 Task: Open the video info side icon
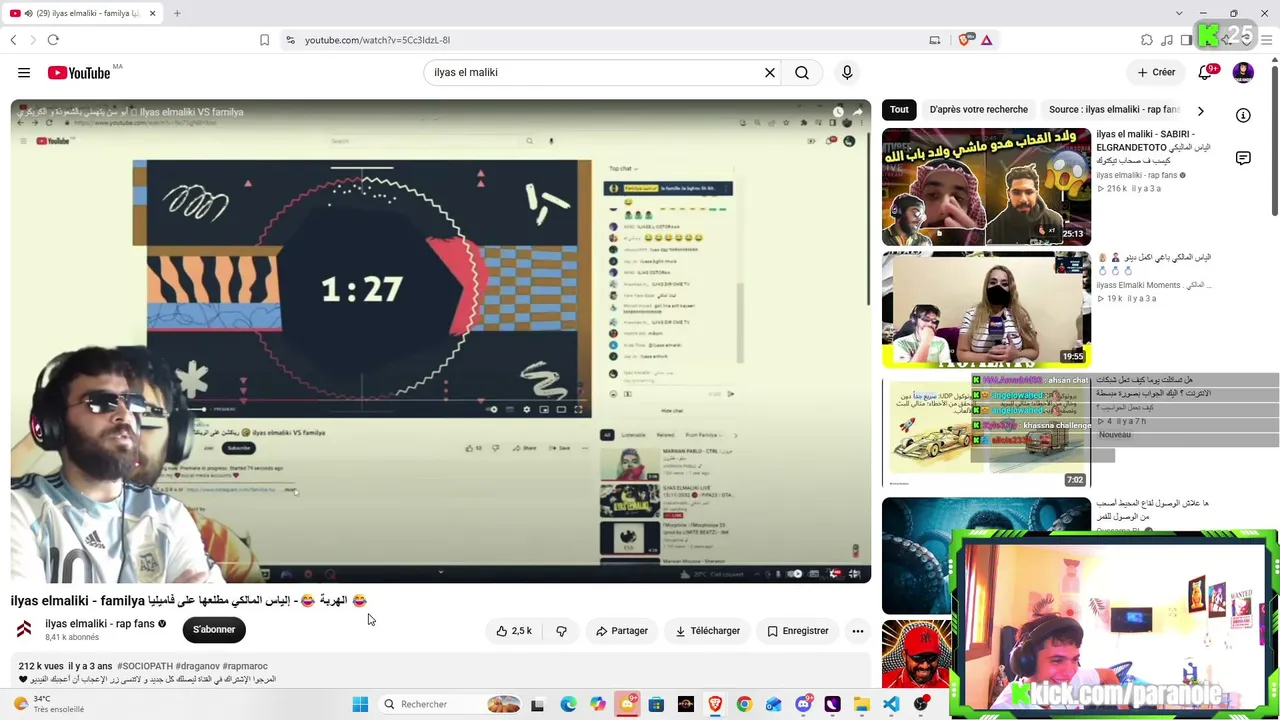click(1243, 115)
